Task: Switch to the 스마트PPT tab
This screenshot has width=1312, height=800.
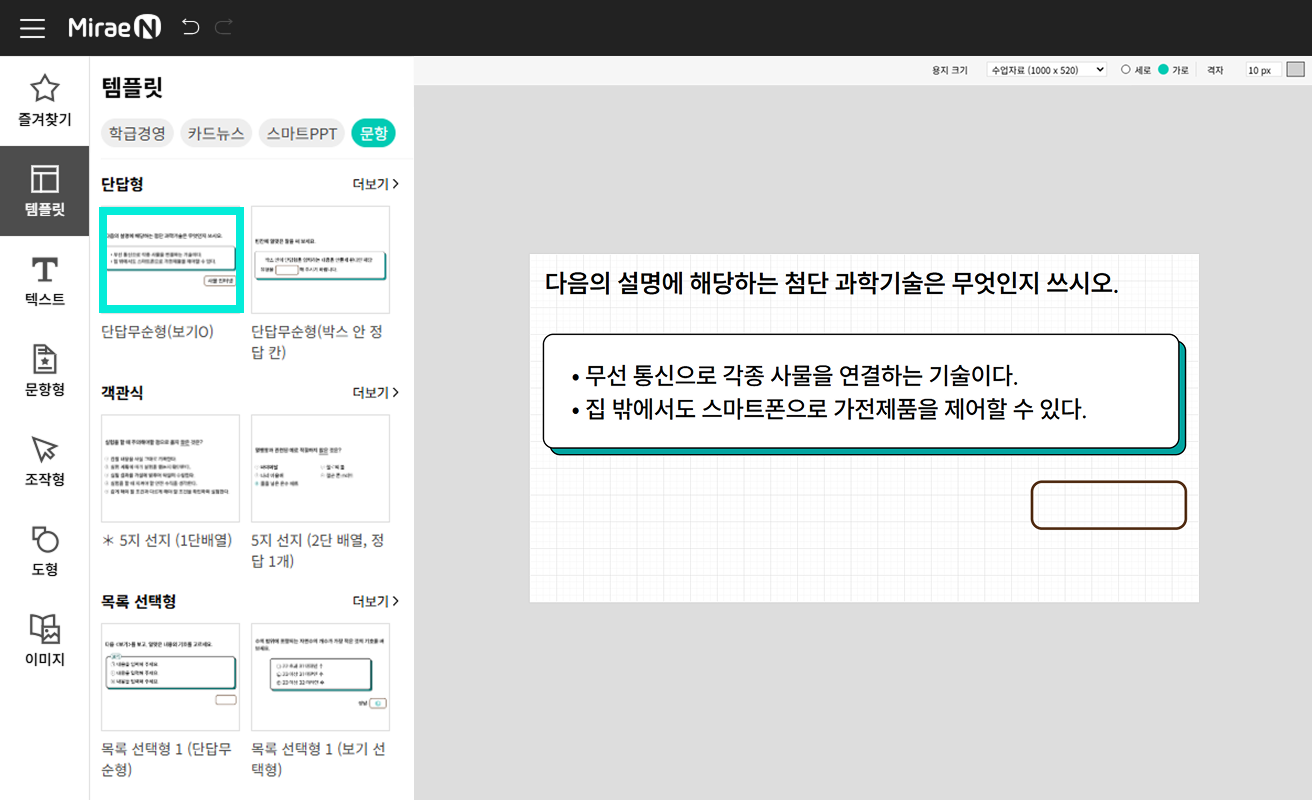Action: pyautogui.click(x=302, y=133)
